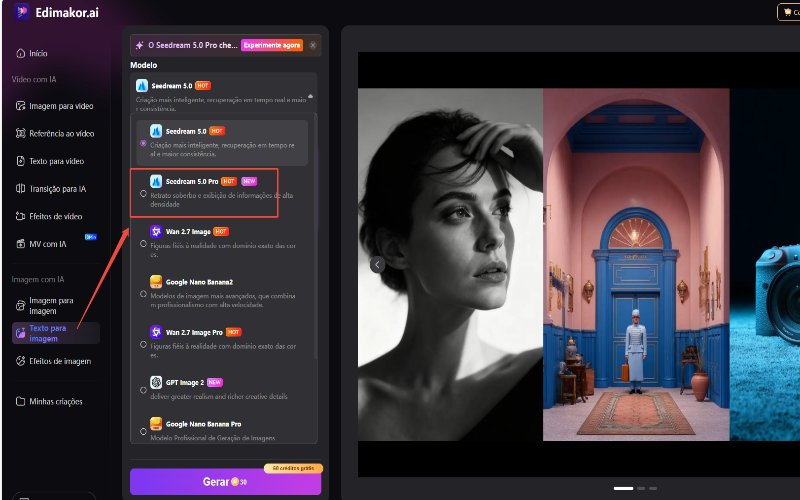Click the third carousel page indicator

click(653, 488)
